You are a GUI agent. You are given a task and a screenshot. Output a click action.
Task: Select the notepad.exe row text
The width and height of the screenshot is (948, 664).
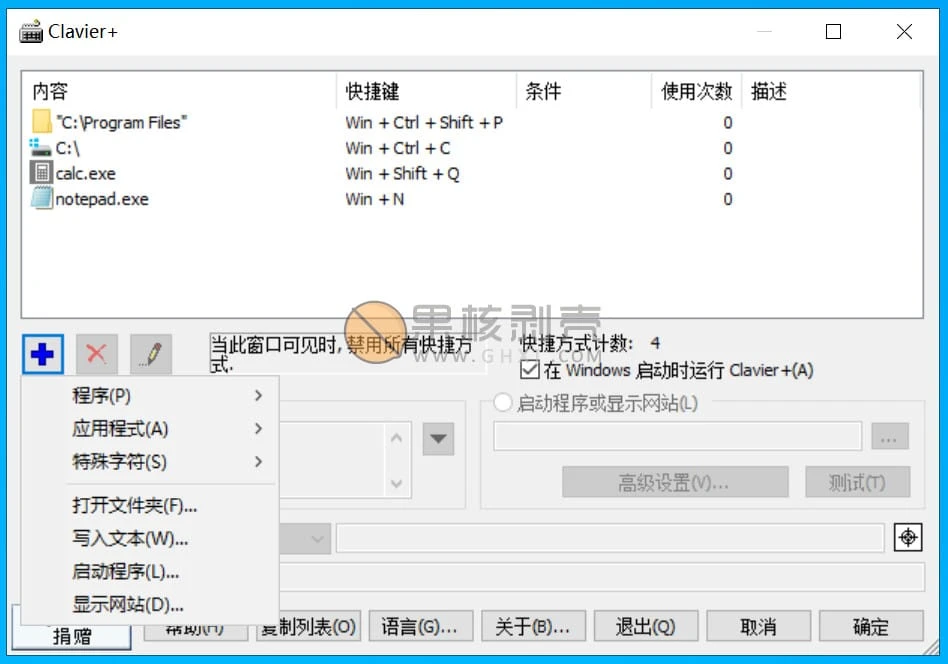tap(102, 200)
